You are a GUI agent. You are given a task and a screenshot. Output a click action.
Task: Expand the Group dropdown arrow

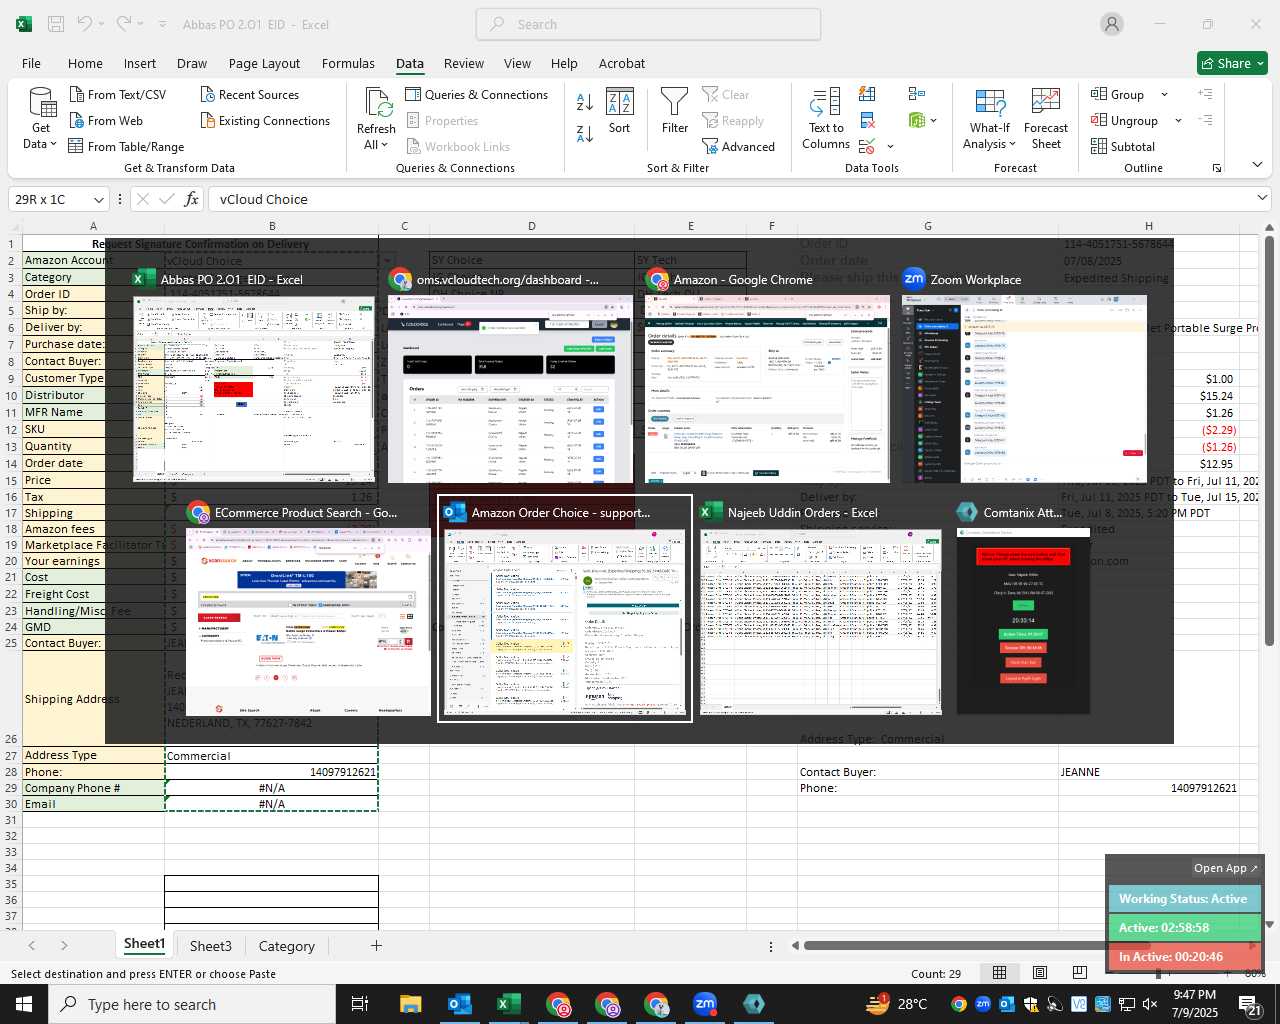[1164, 95]
